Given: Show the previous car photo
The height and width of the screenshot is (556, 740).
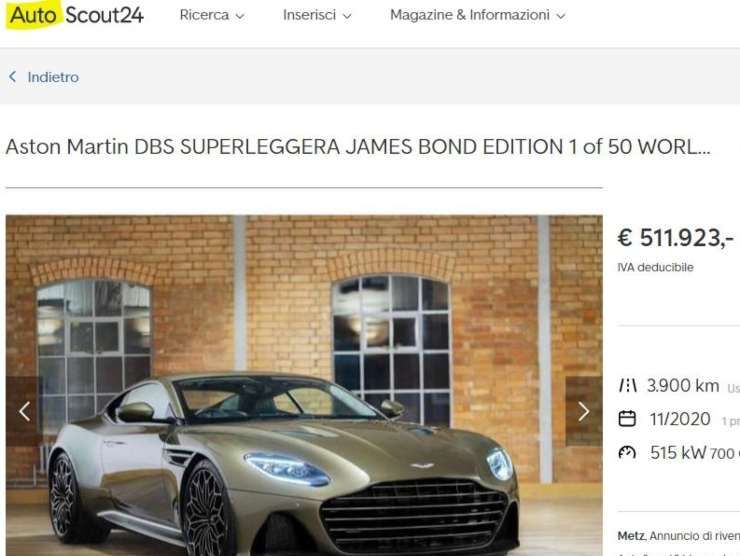Looking at the screenshot, I should coord(25,411).
